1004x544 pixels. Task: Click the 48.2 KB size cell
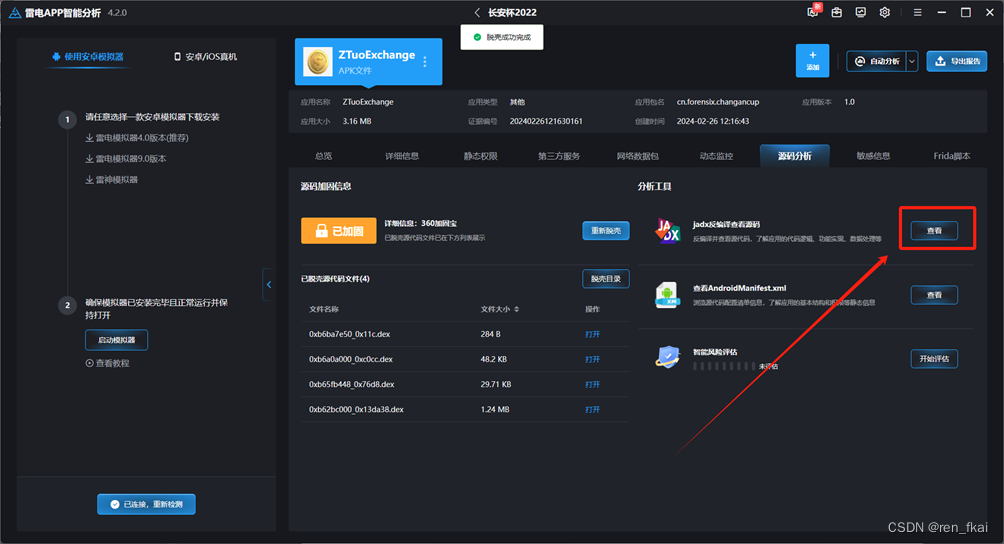click(494, 359)
